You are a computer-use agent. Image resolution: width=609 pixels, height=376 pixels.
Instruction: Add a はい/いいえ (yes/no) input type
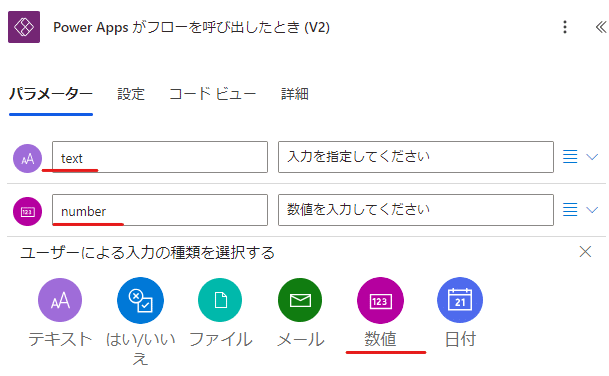tap(140, 322)
